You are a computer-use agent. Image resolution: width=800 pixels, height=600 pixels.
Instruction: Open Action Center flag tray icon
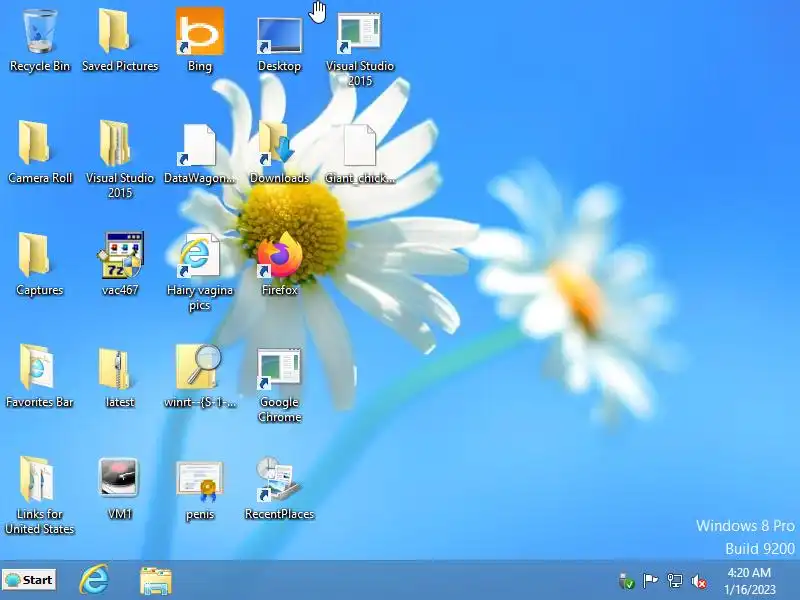[651, 581]
